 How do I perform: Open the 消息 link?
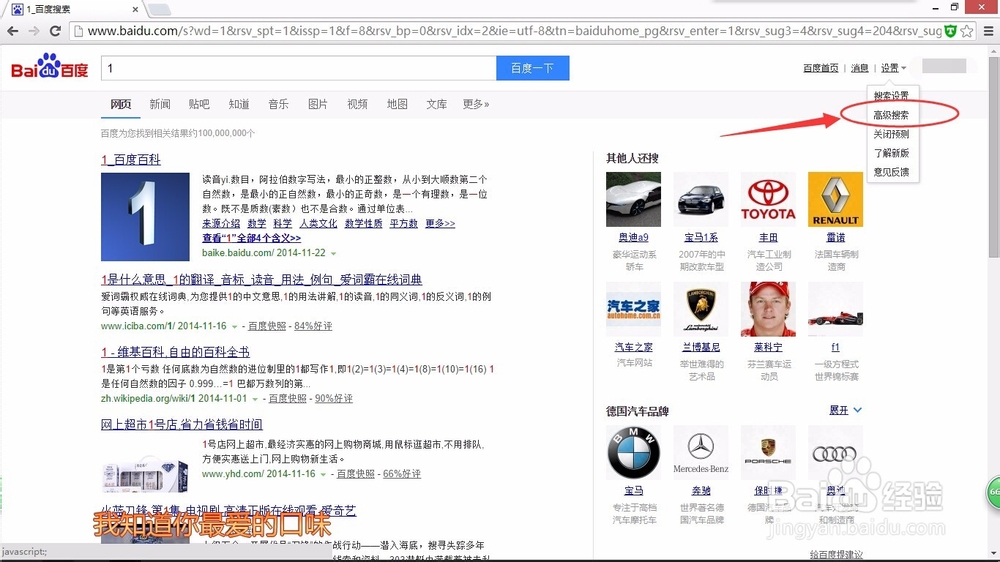pos(860,68)
